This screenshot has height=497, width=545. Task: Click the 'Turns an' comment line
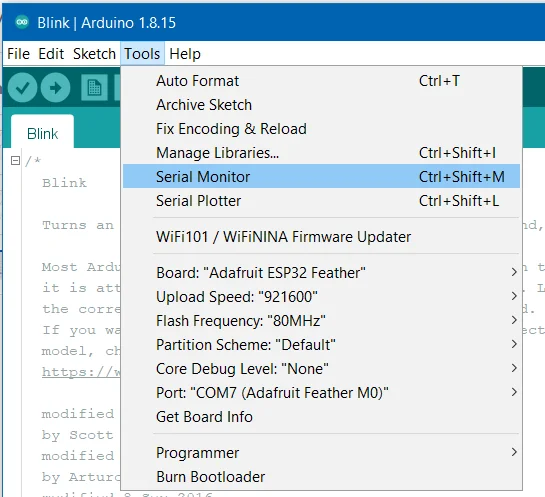pyautogui.click(x=78, y=225)
